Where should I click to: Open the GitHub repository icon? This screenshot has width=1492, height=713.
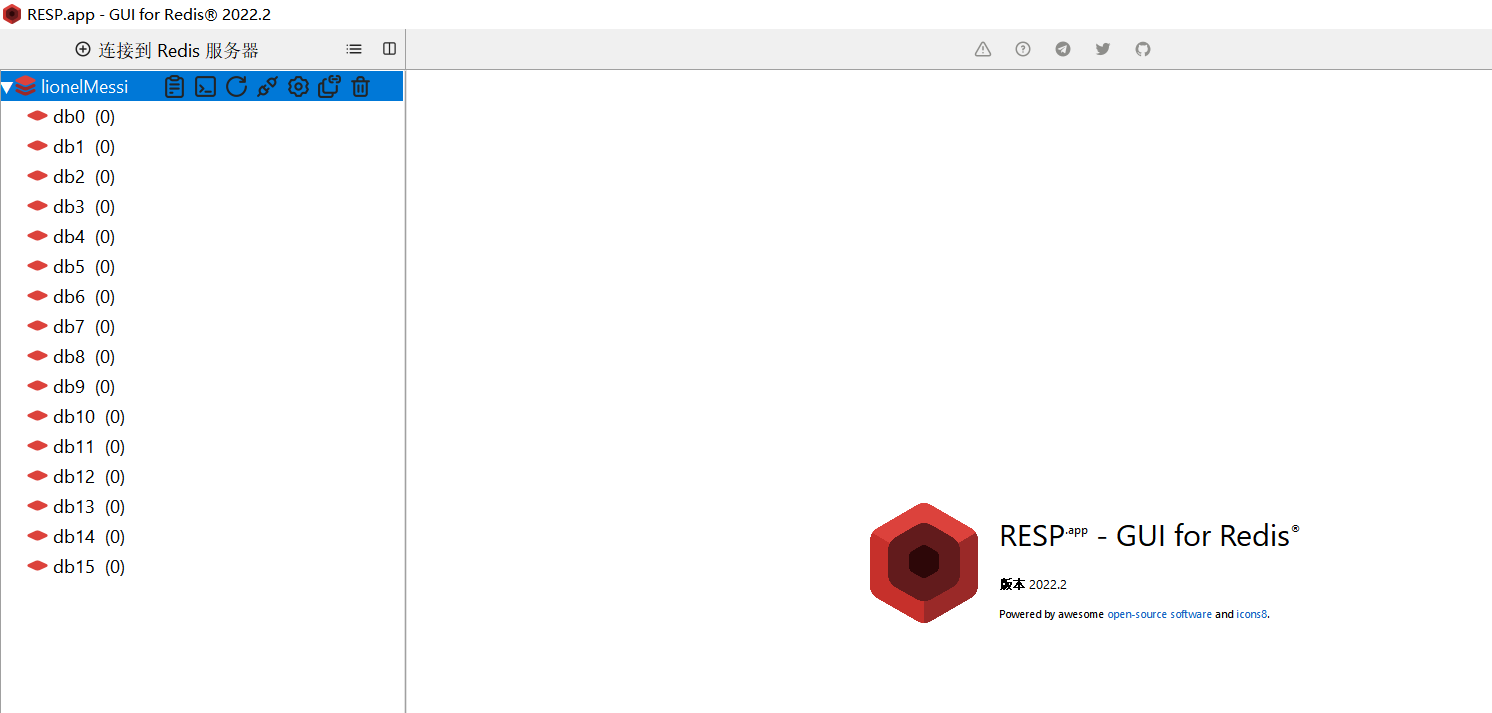pos(1143,49)
